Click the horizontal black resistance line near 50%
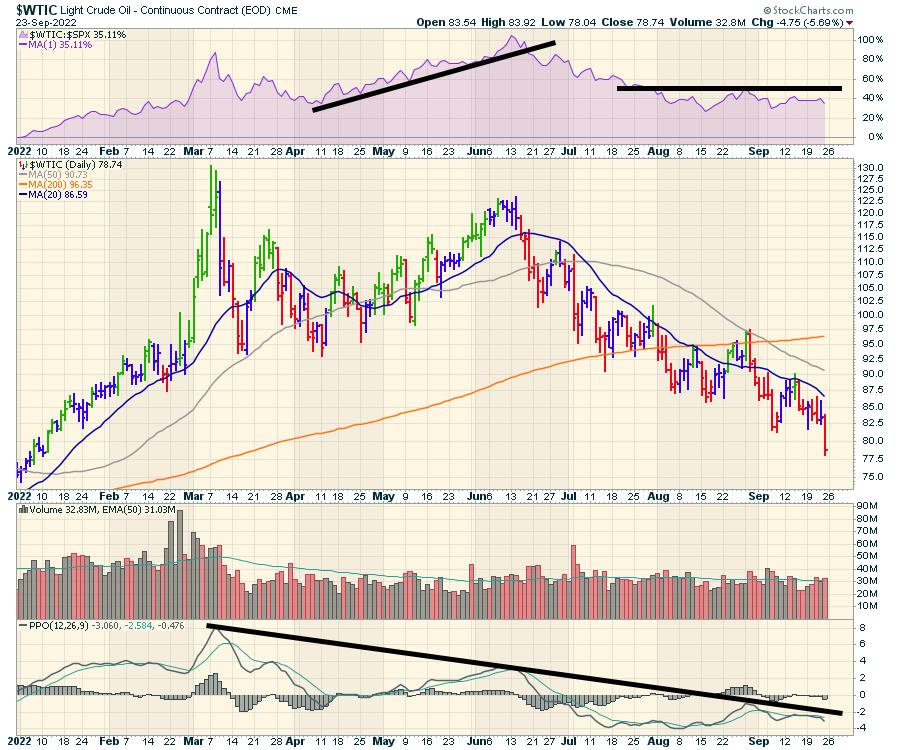This screenshot has width=900, height=750. tap(729, 88)
